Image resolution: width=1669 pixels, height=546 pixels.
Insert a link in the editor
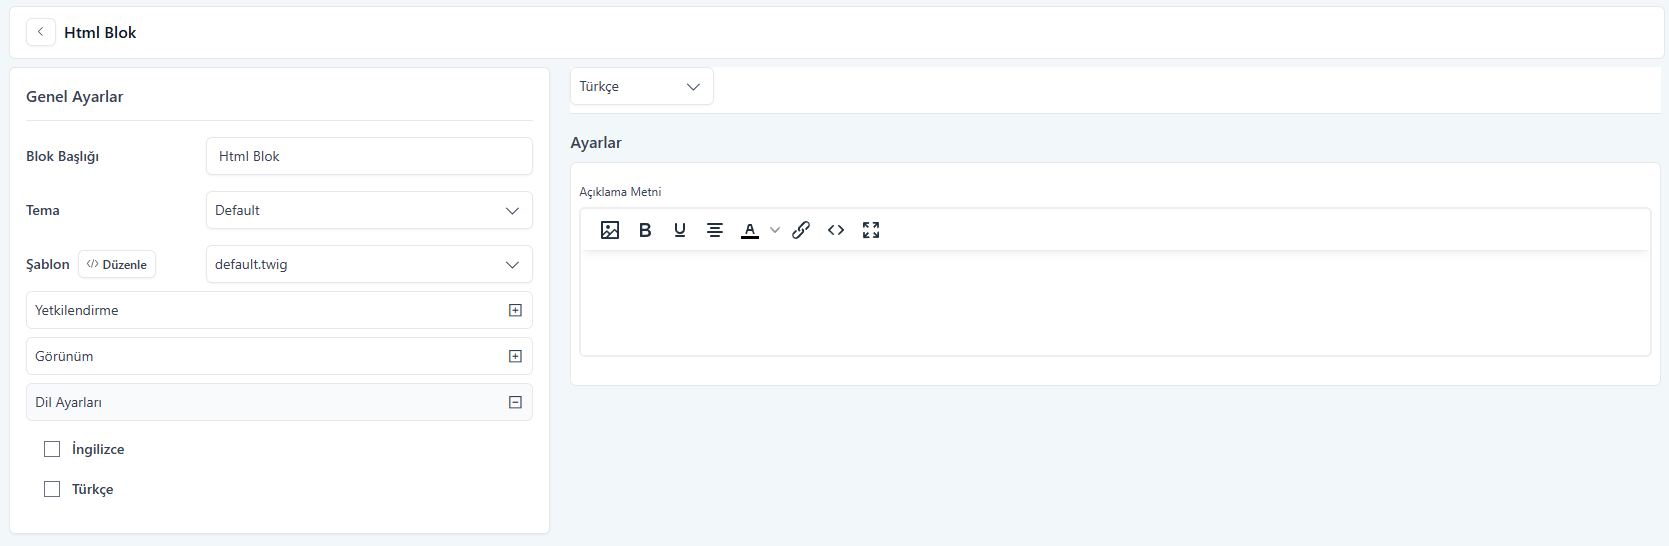[801, 230]
